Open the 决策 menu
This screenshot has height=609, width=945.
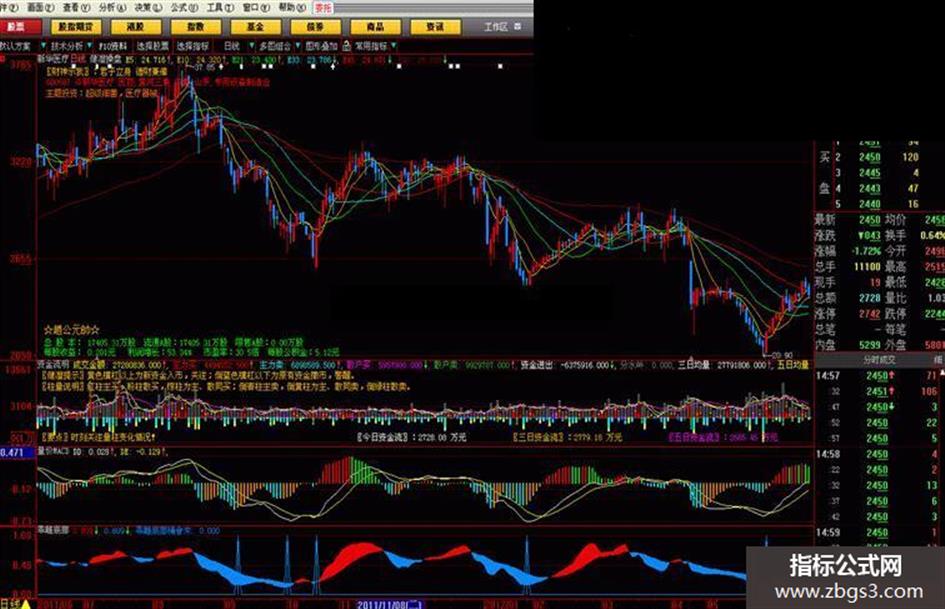tap(148, 7)
